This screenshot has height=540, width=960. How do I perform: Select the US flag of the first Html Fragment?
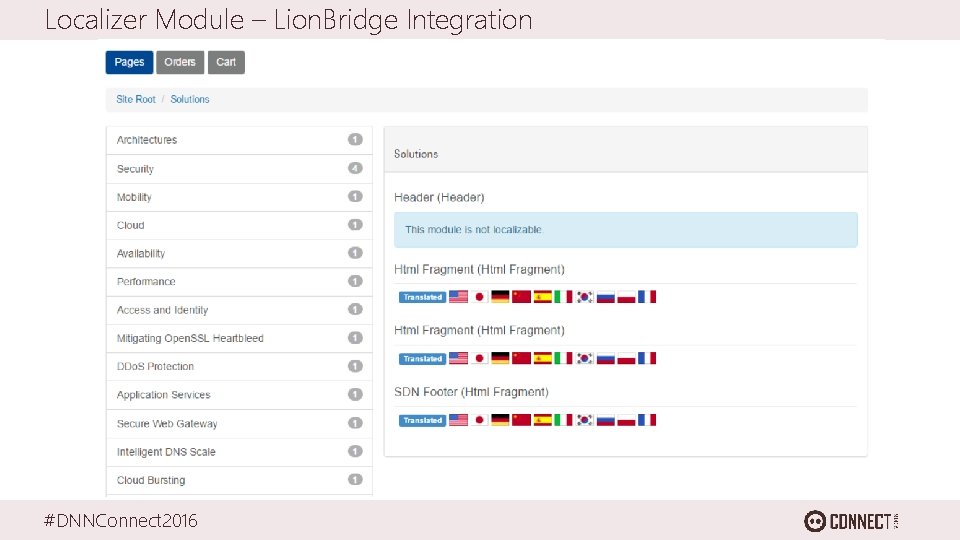[458, 297]
